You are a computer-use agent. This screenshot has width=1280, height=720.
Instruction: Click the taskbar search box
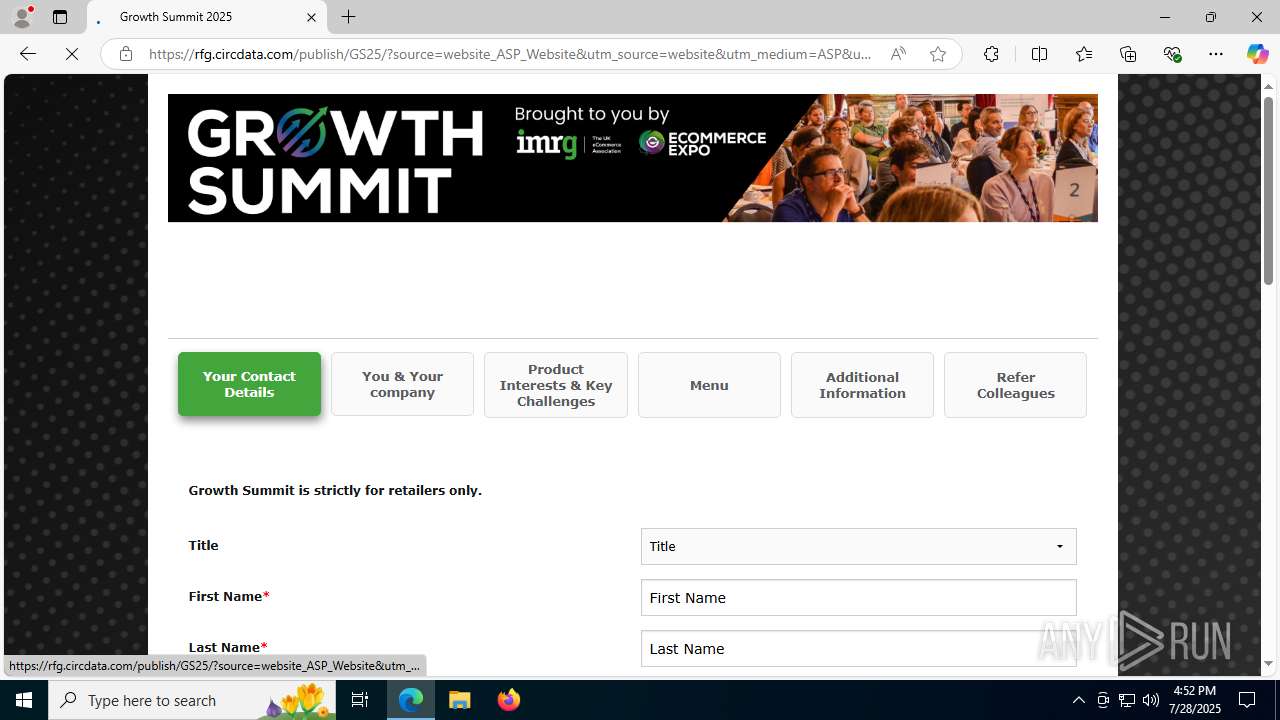(191, 700)
